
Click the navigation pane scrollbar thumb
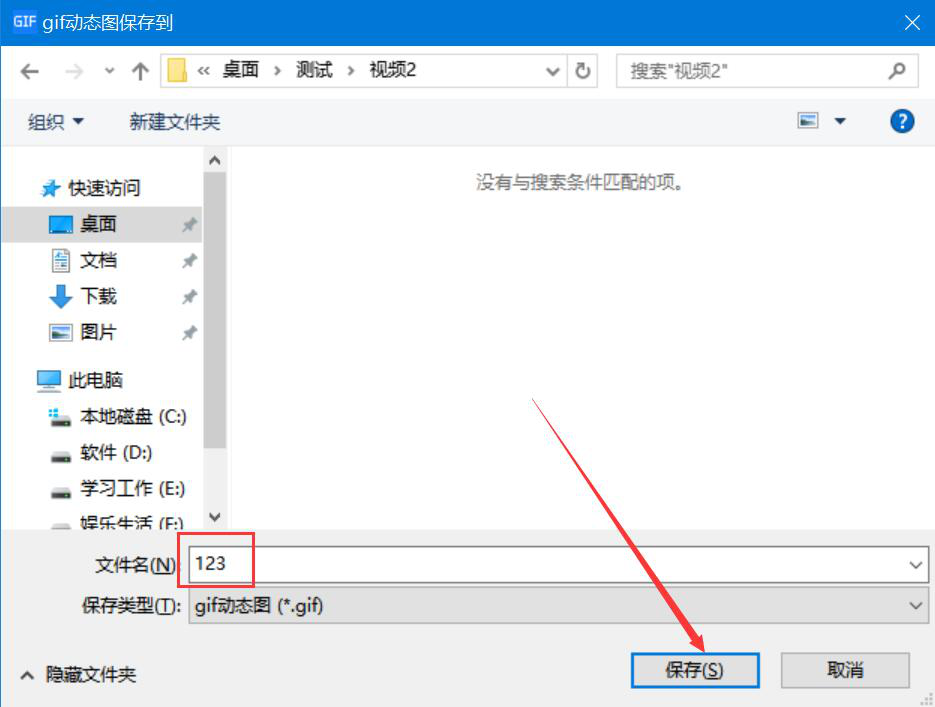[x=215, y=310]
